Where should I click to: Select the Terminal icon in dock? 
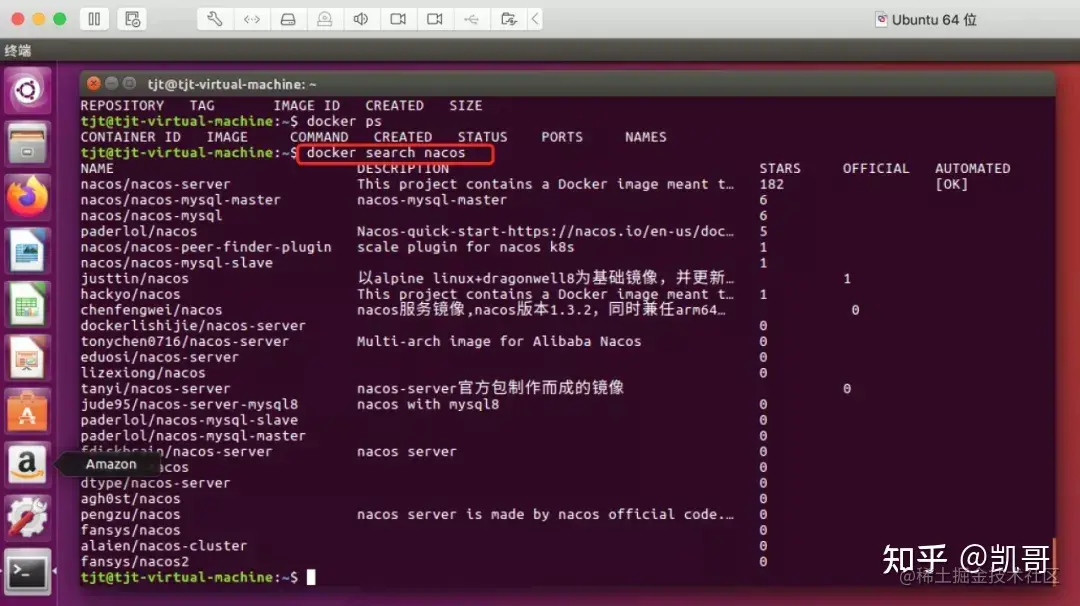point(27,572)
